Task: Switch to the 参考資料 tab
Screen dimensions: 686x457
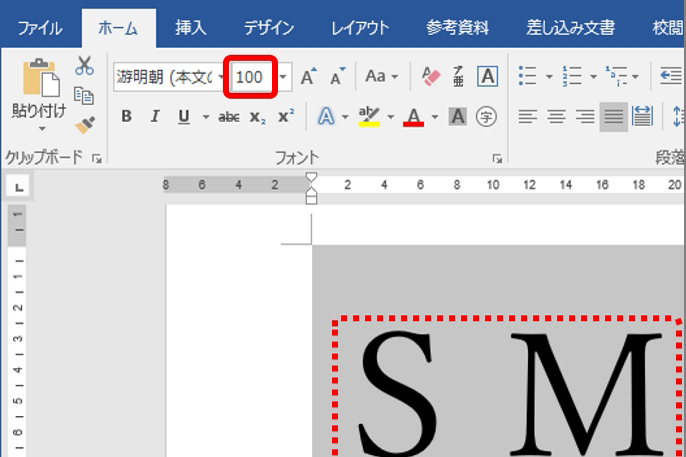Action: coord(457,28)
